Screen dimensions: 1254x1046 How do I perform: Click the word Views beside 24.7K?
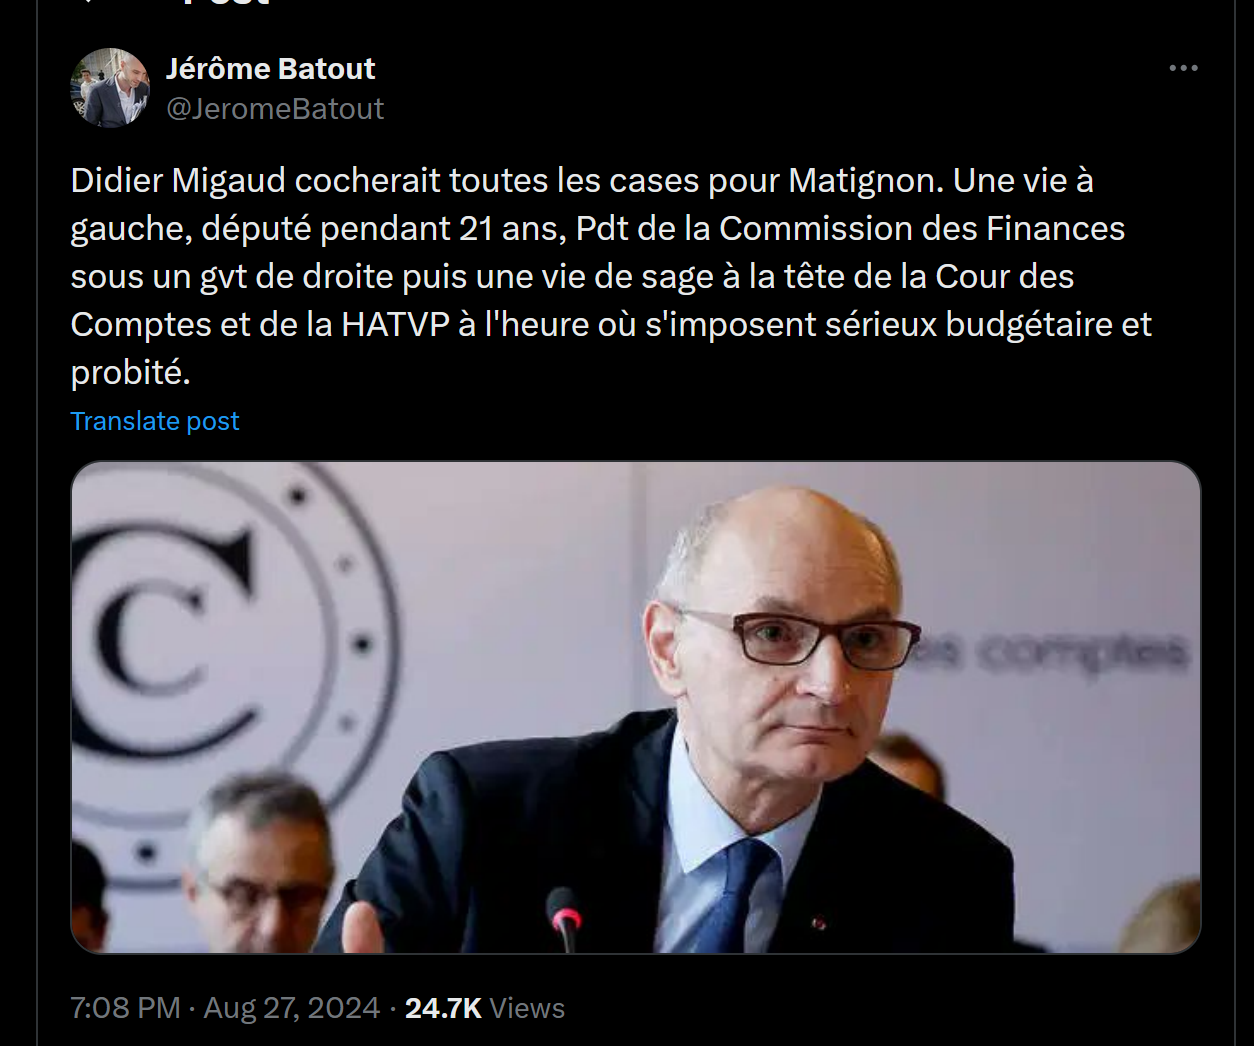point(528,1007)
